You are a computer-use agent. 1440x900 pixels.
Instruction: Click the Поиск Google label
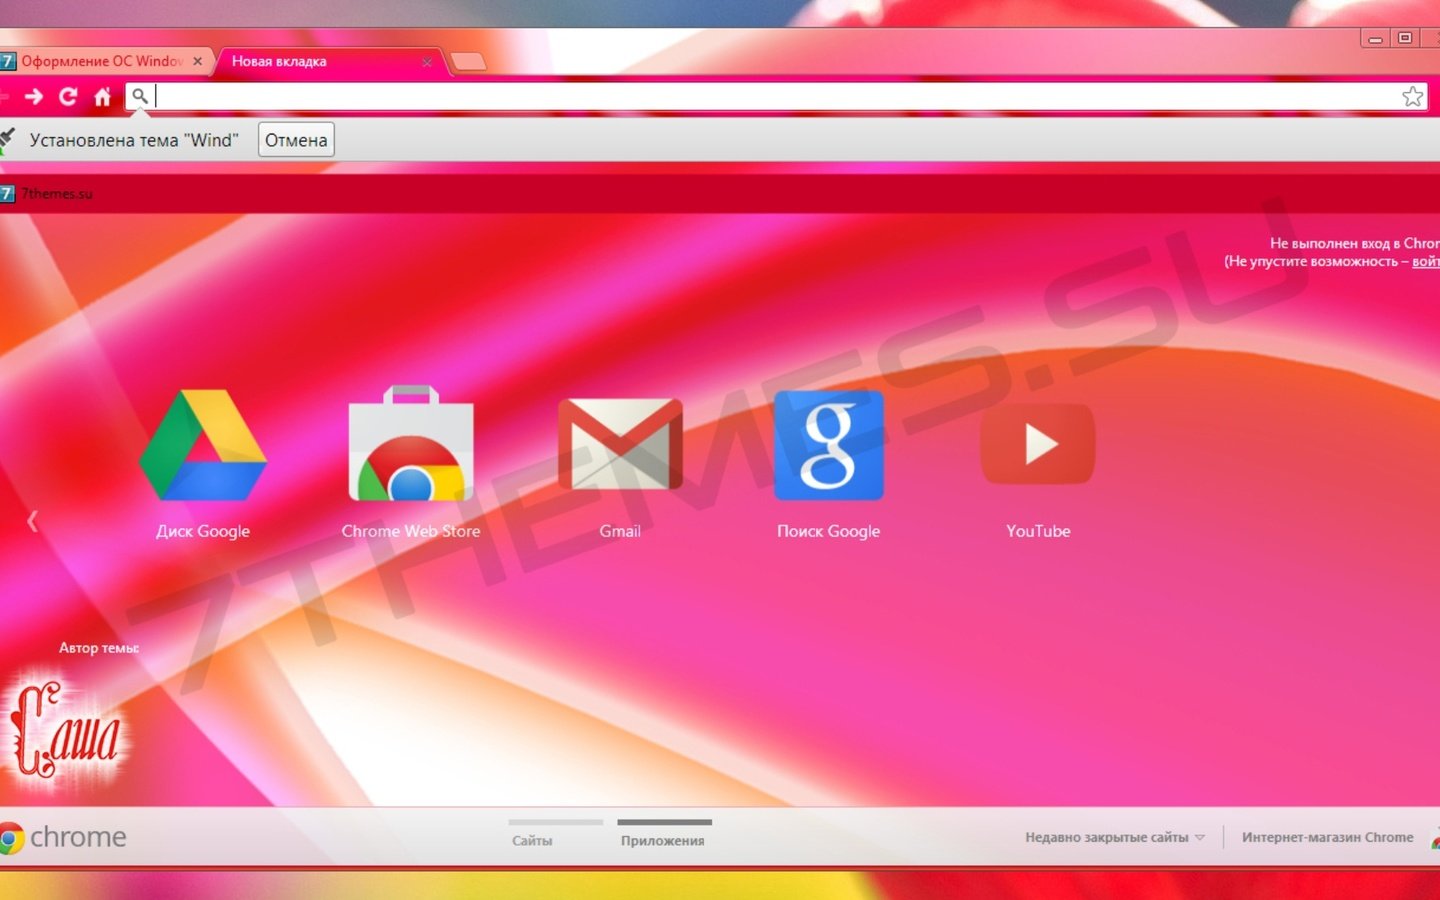click(x=829, y=531)
